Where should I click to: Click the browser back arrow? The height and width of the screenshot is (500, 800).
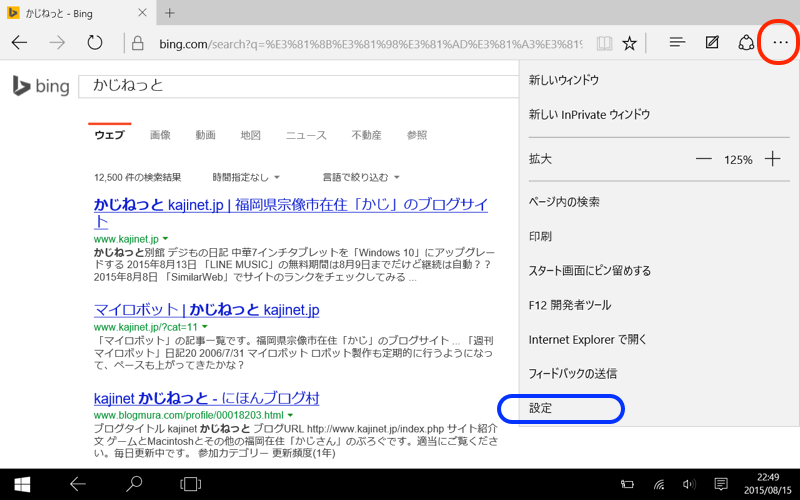[x=19, y=43]
